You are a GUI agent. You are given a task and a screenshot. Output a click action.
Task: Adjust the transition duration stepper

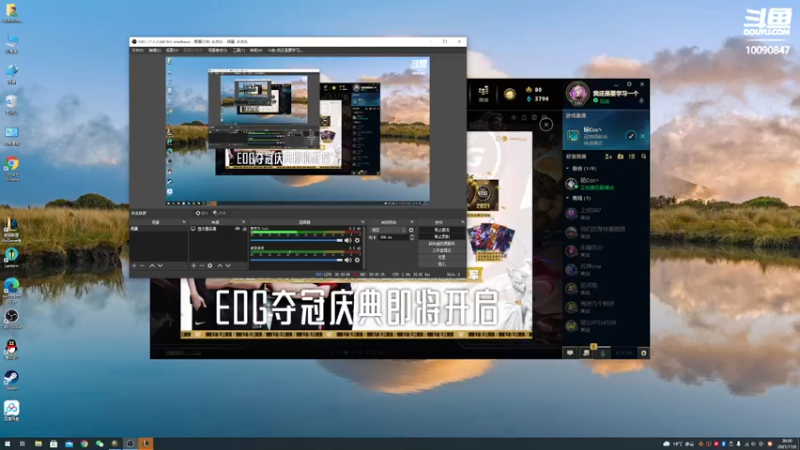click(x=411, y=237)
